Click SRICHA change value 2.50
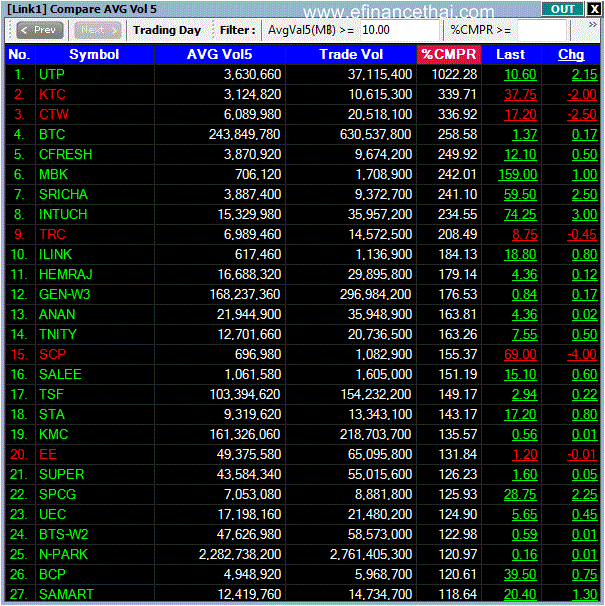Image resolution: width=605 pixels, height=606 pixels. (x=585, y=194)
